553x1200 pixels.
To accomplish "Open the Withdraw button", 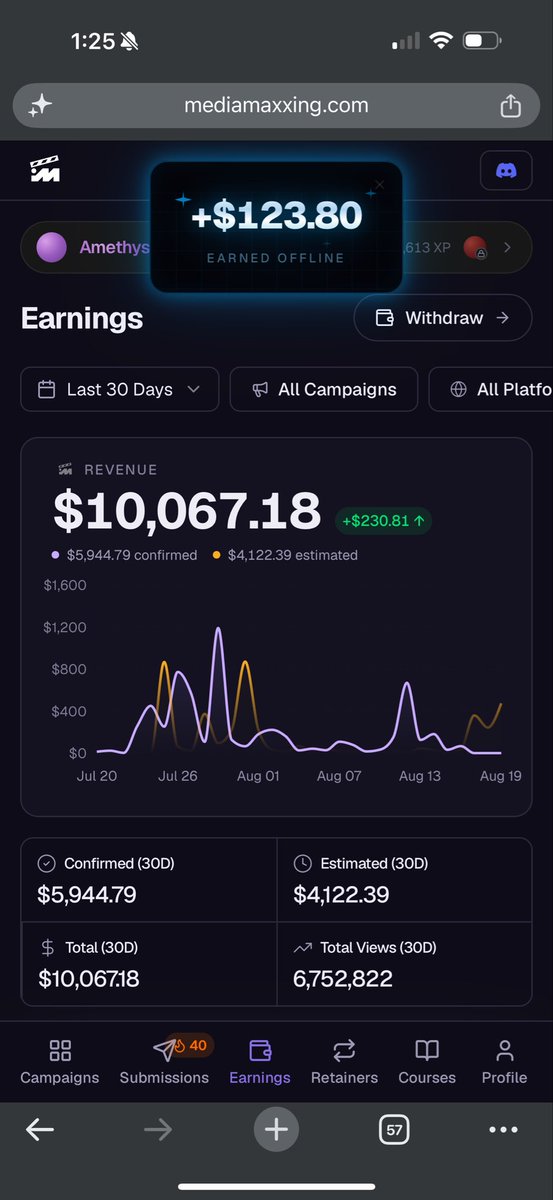I will tap(443, 318).
